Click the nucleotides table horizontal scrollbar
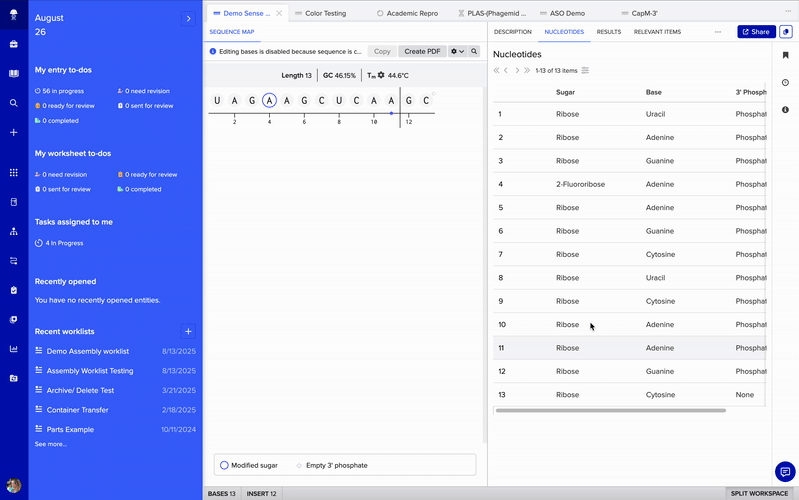 610,410
